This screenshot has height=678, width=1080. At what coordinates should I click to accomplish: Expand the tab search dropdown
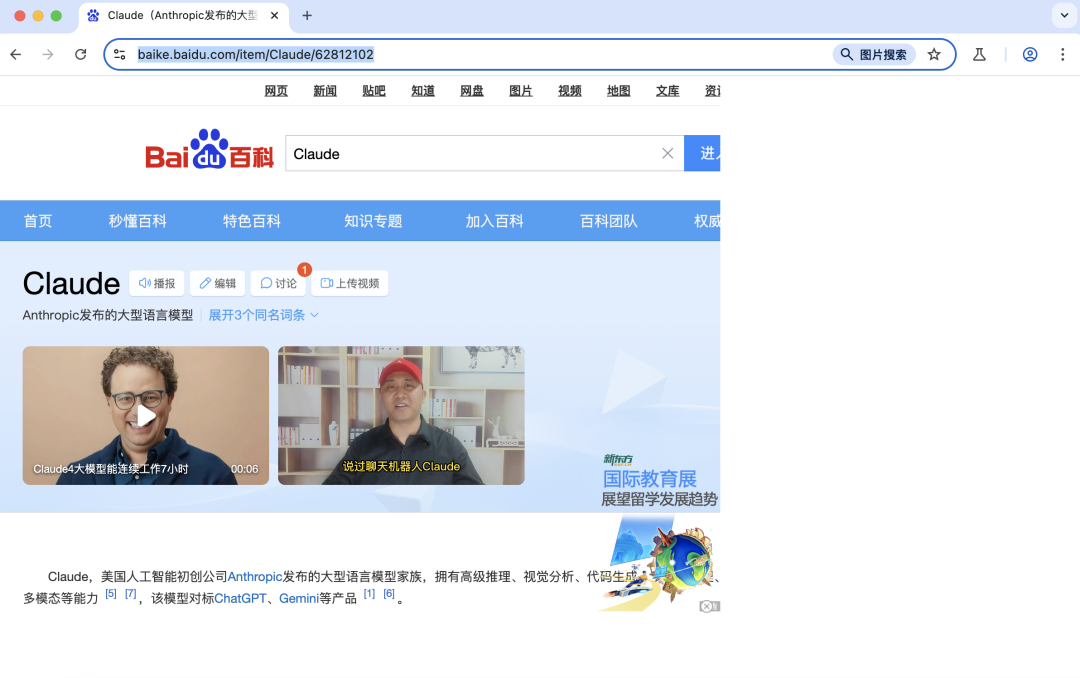1064,15
